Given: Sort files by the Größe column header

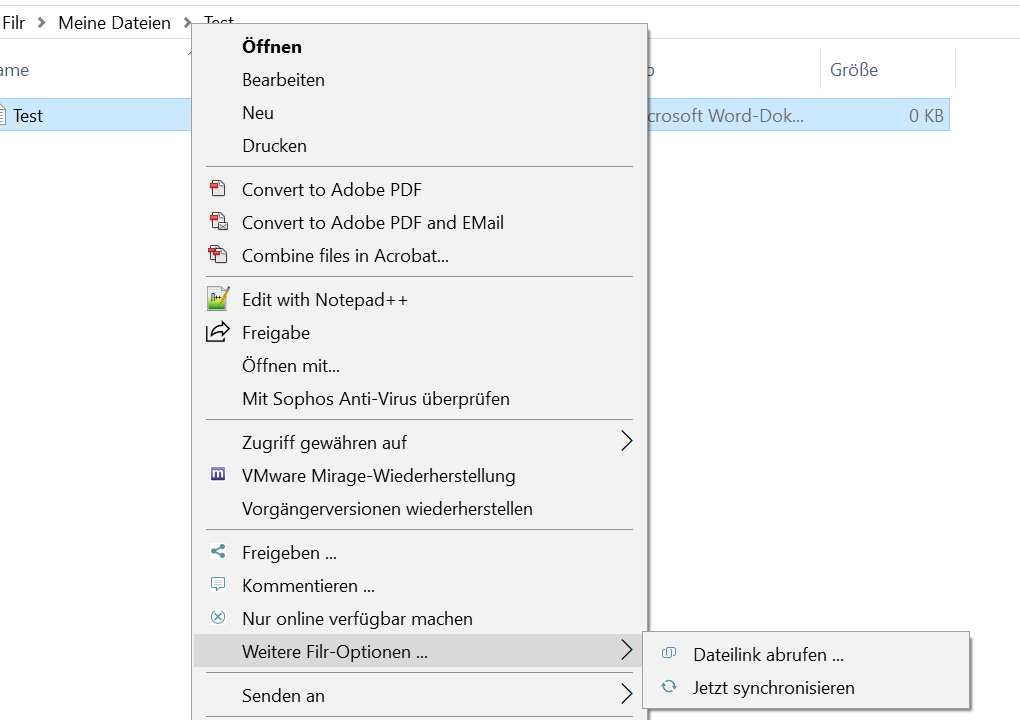Looking at the screenshot, I should (x=854, y=70).
